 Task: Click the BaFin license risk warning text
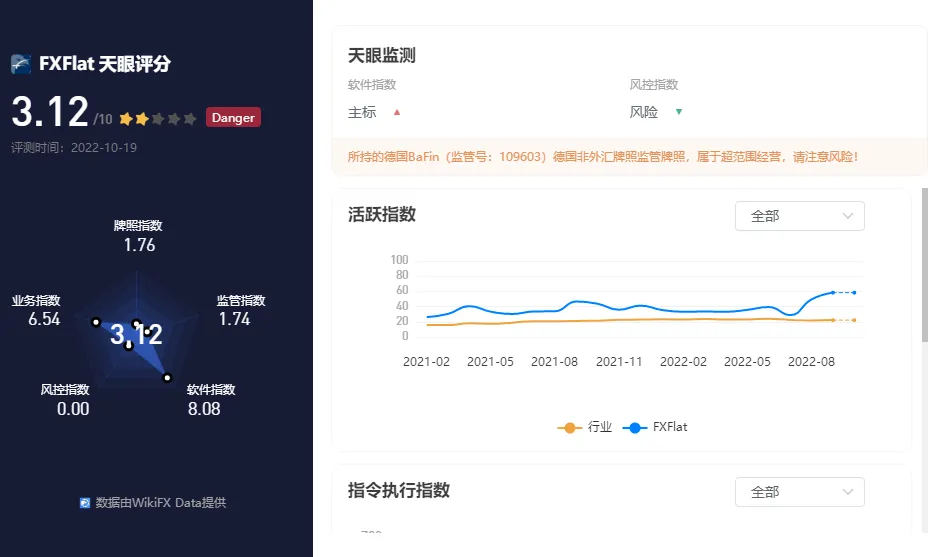(602, 157)
